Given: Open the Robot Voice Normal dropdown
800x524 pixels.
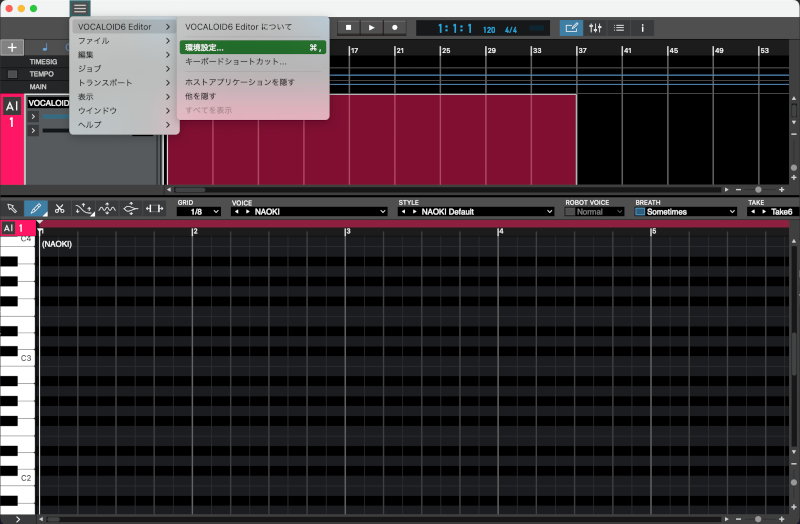Looking at the screenshot, I should point(600,212).
